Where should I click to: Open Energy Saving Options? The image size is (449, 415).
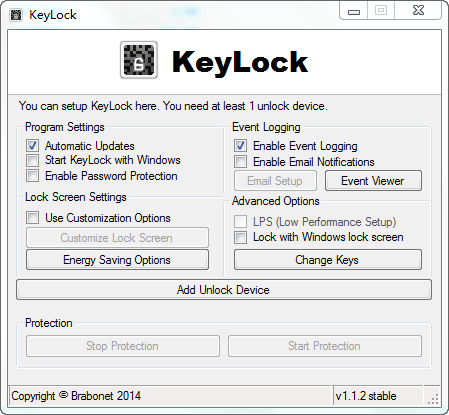[117, 260]
